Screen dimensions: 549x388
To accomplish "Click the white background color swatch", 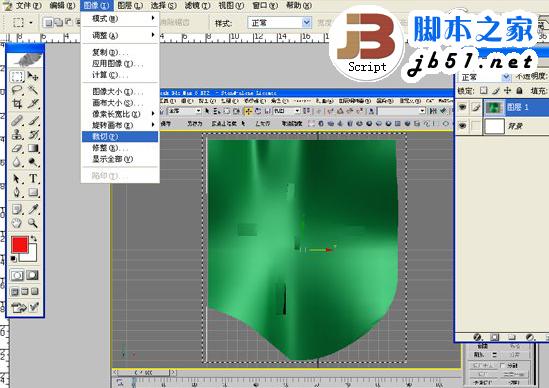I will [32, 256].
